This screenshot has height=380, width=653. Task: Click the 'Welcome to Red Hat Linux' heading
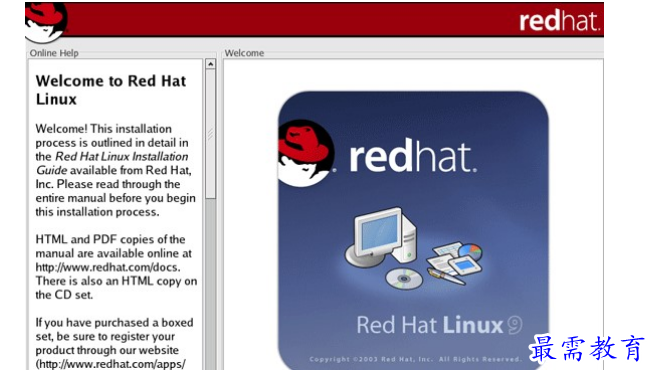(111, 90)
